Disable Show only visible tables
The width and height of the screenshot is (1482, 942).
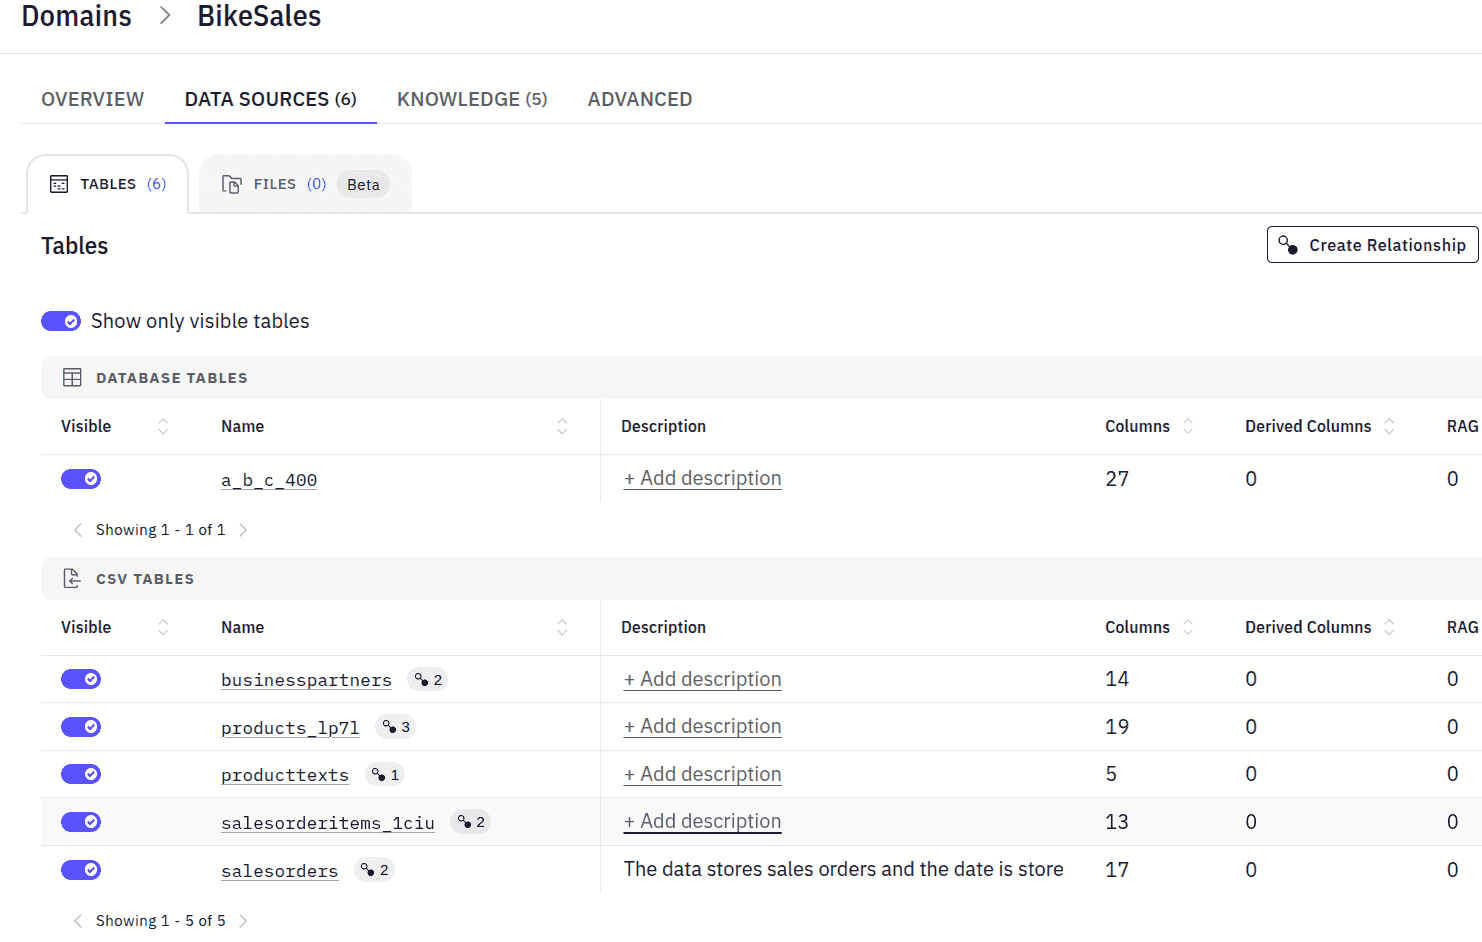(x=61, y=320)
